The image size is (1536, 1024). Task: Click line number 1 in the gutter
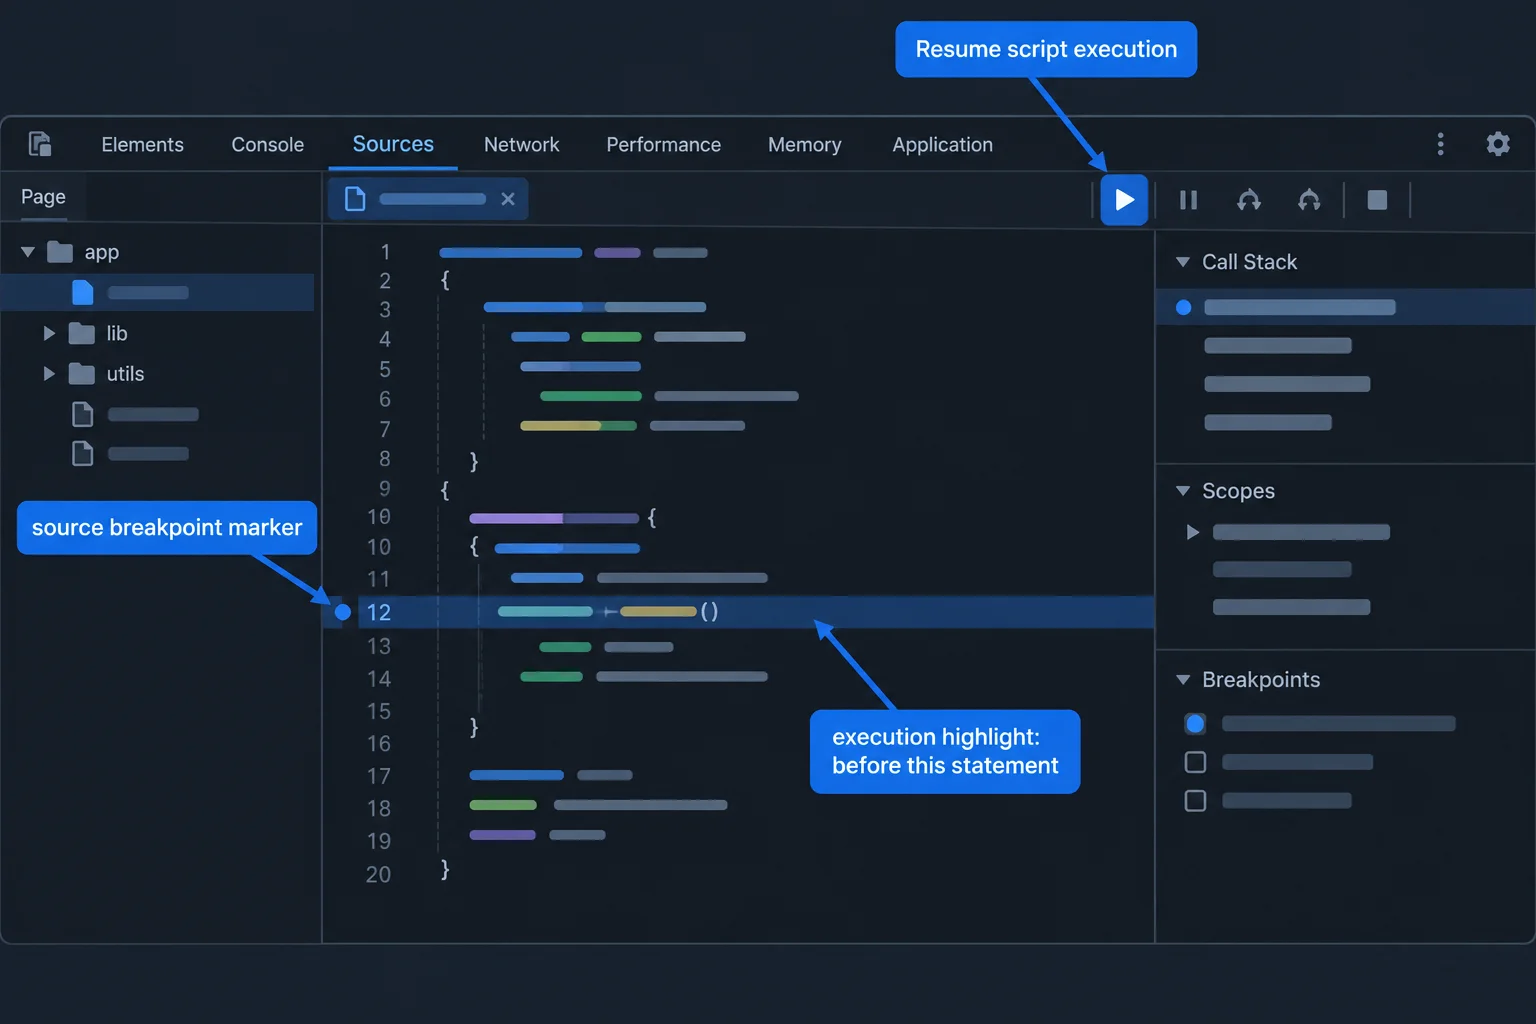tap(385, 252)
